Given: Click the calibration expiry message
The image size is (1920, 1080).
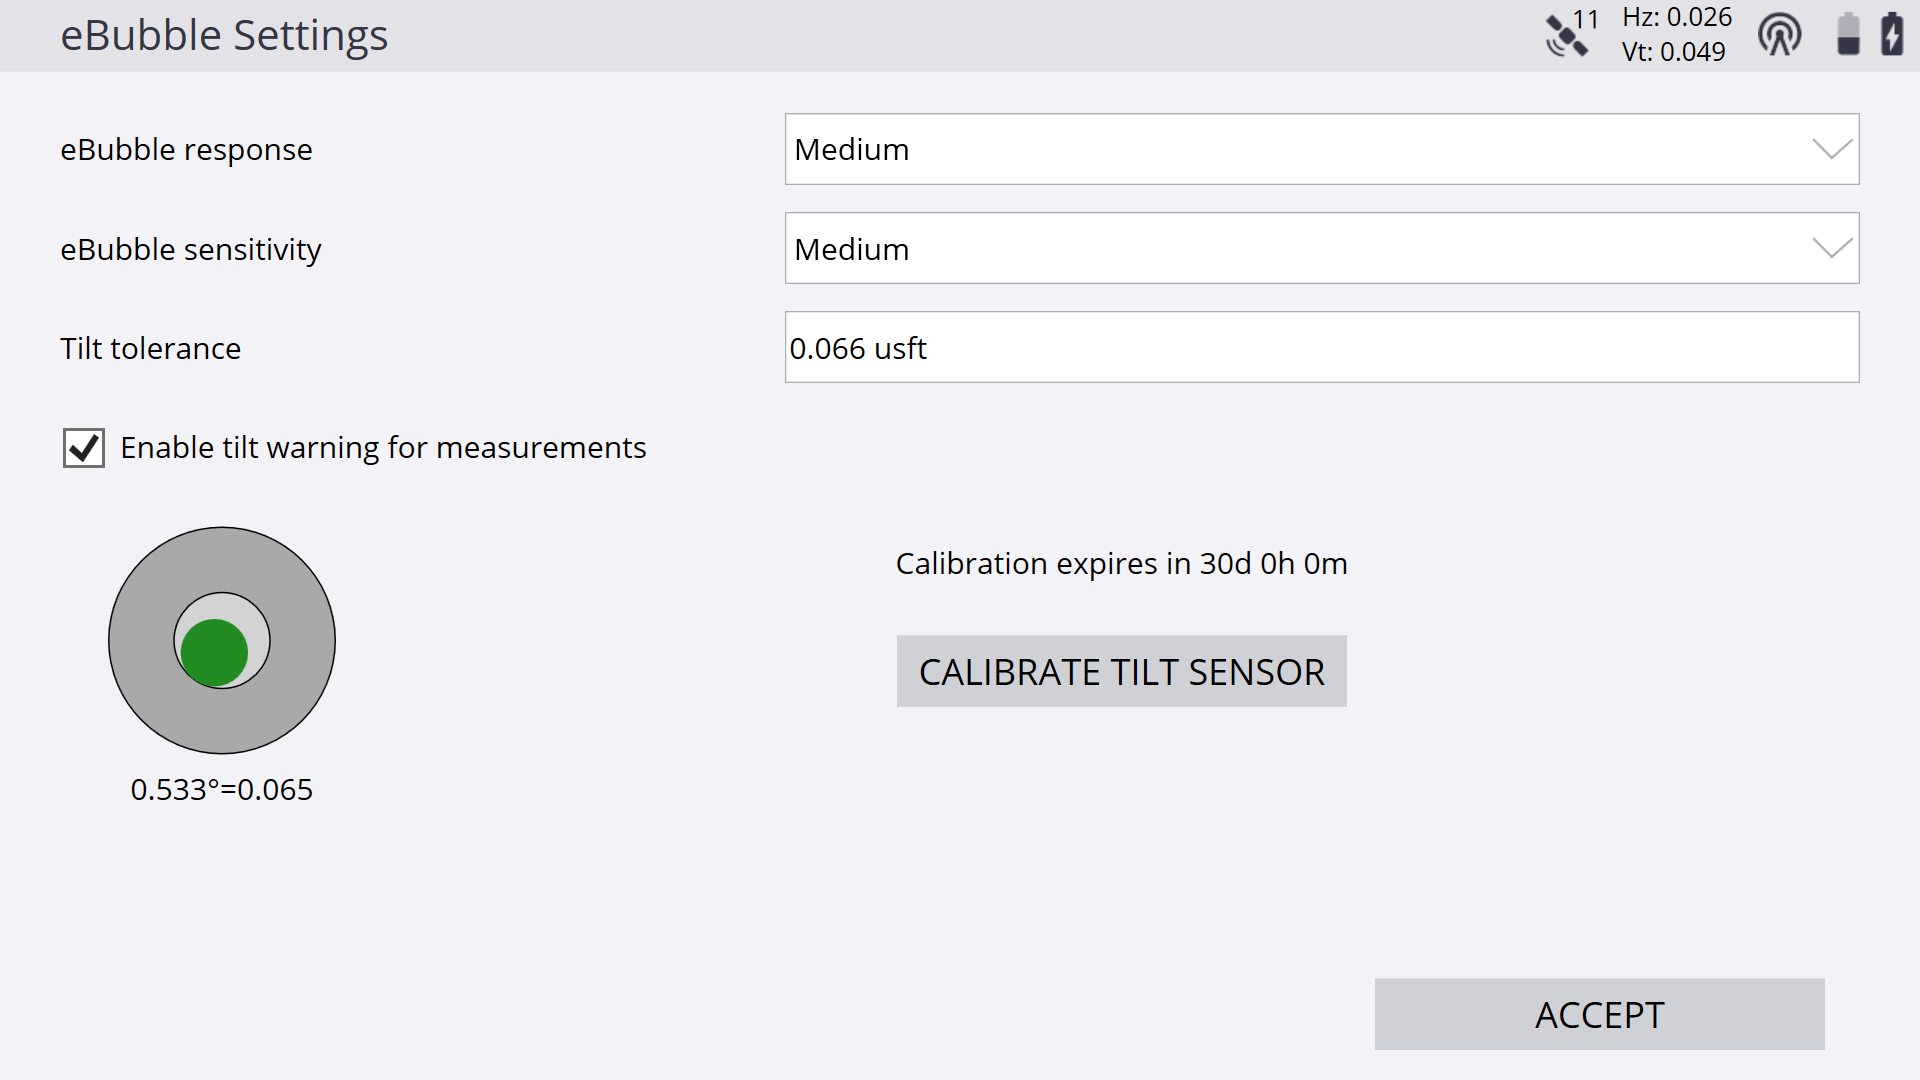Looking at the screenshot, I should (x=1122, y=564).
